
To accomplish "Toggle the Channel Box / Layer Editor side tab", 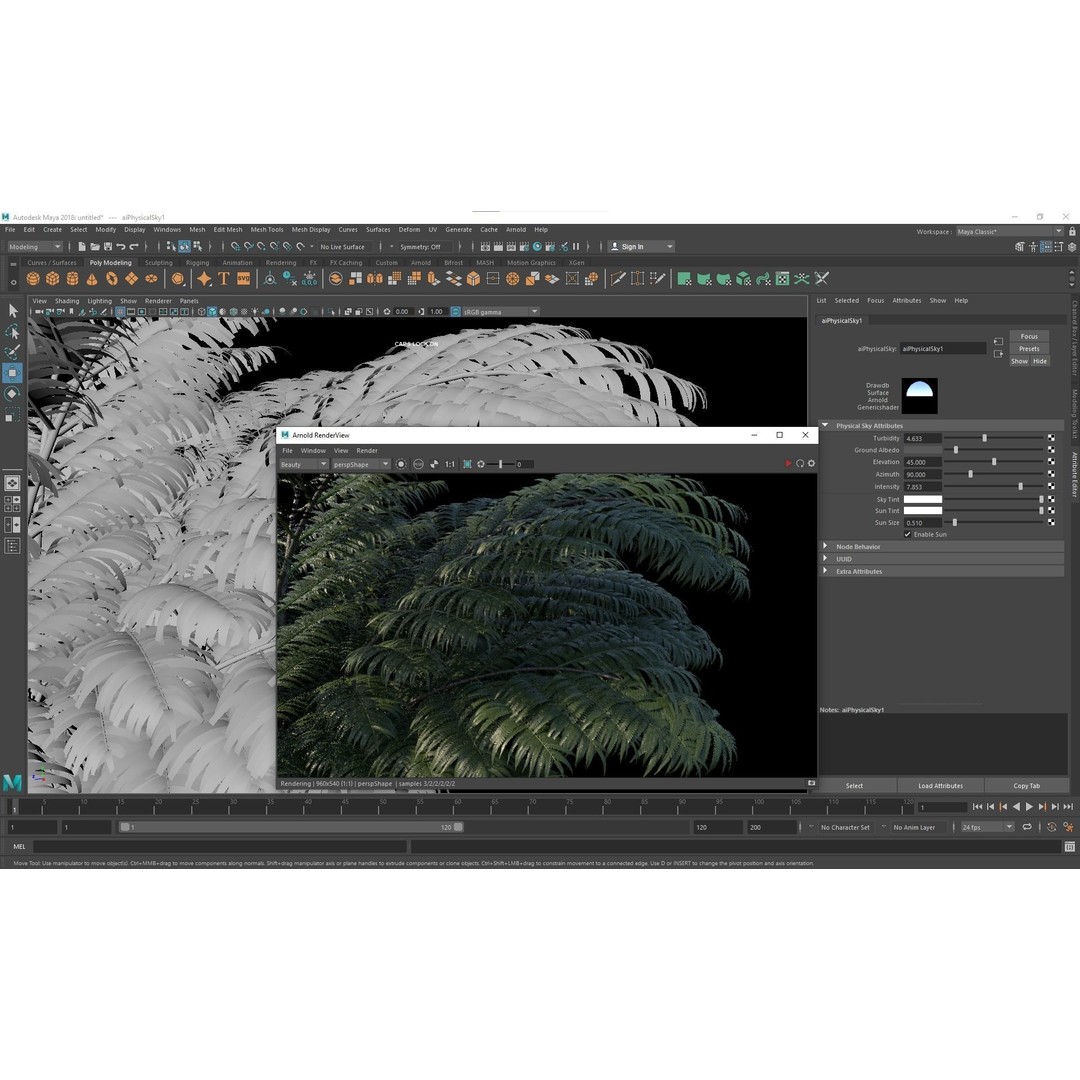I will 1074,338.
